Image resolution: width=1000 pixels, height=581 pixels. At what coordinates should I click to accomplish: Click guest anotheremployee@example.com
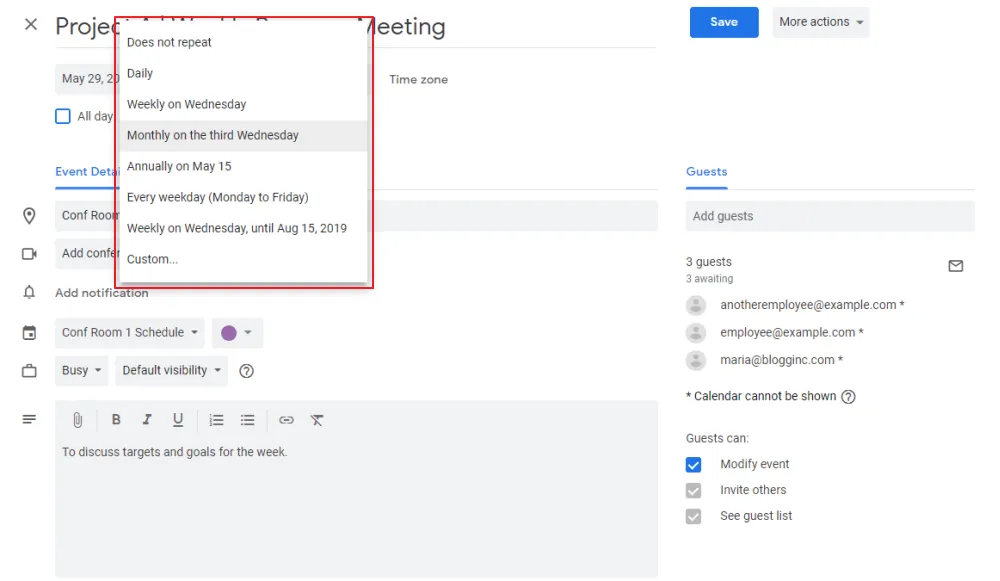tap(812, 305)
